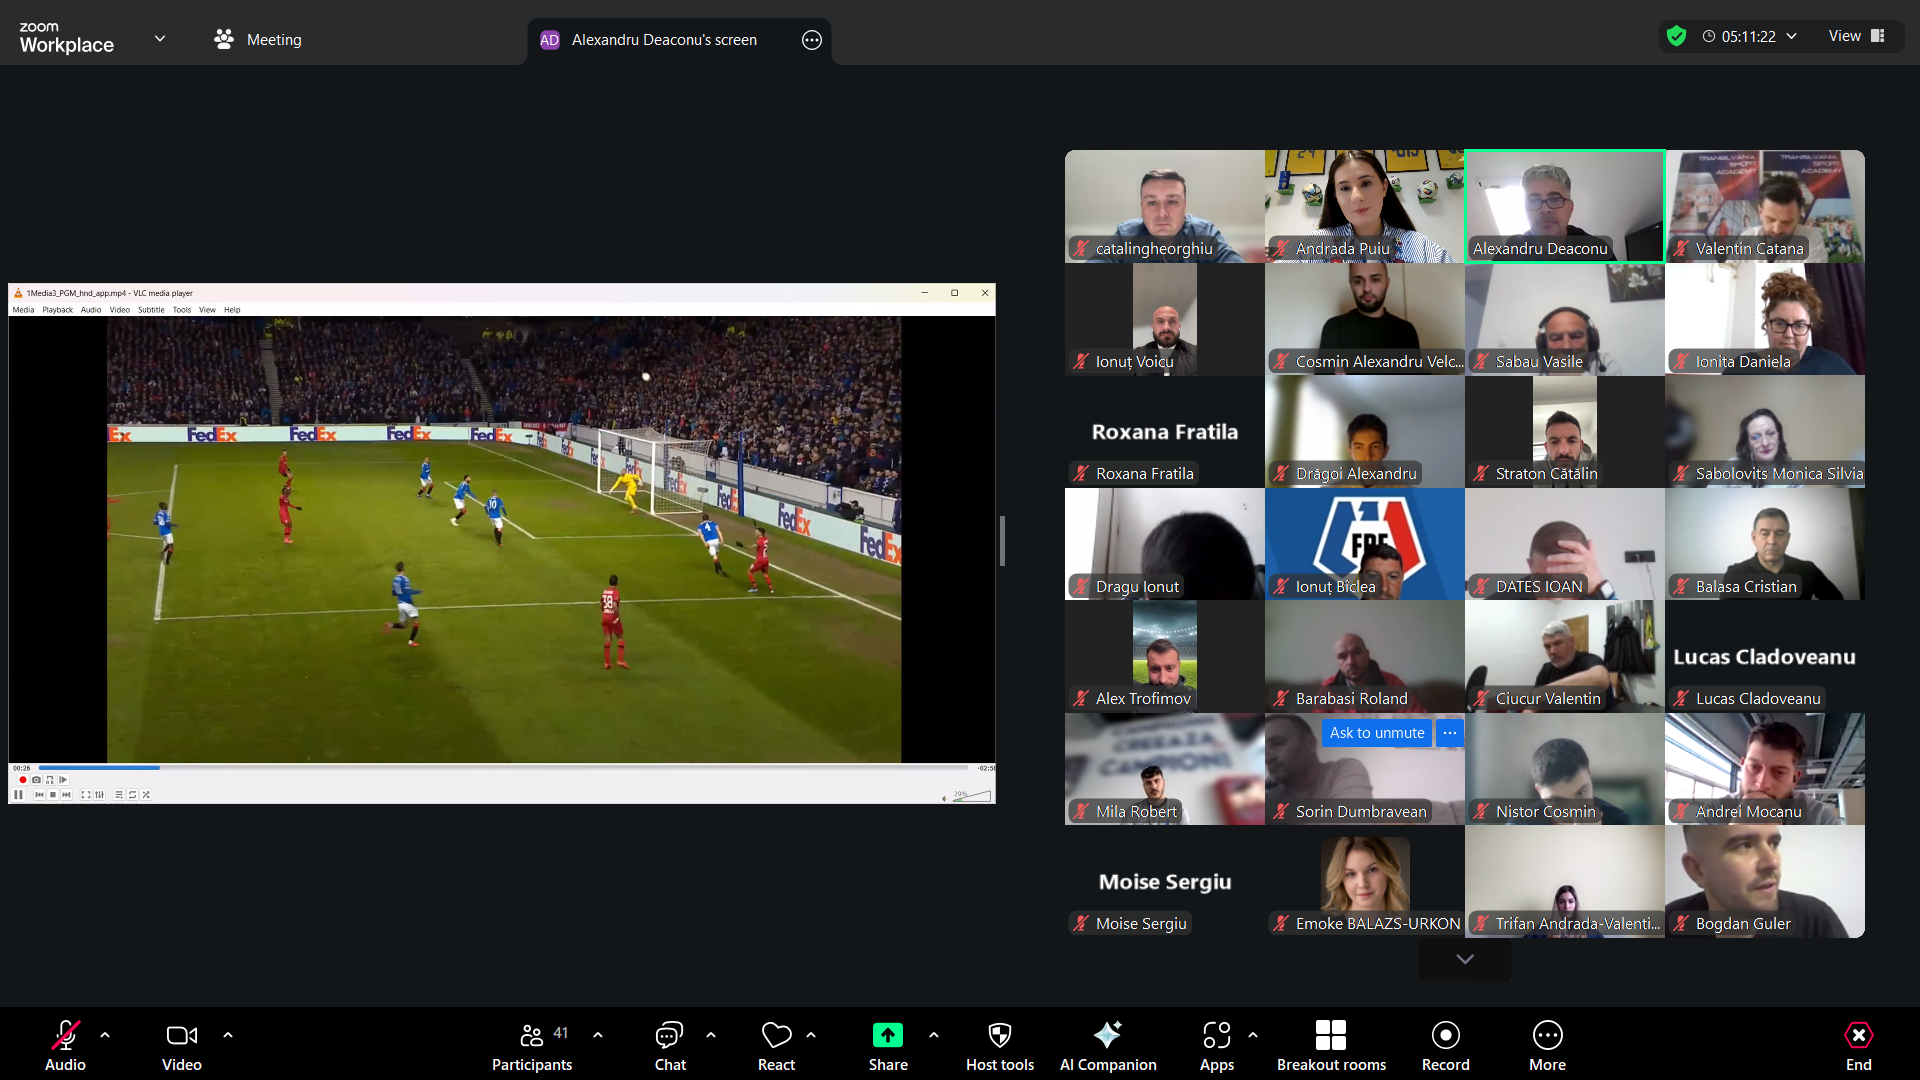The image size is (1920, 1080).
Task: Expand the Zoom Workplace dropdown chevron
Action: tap(160, 39)
